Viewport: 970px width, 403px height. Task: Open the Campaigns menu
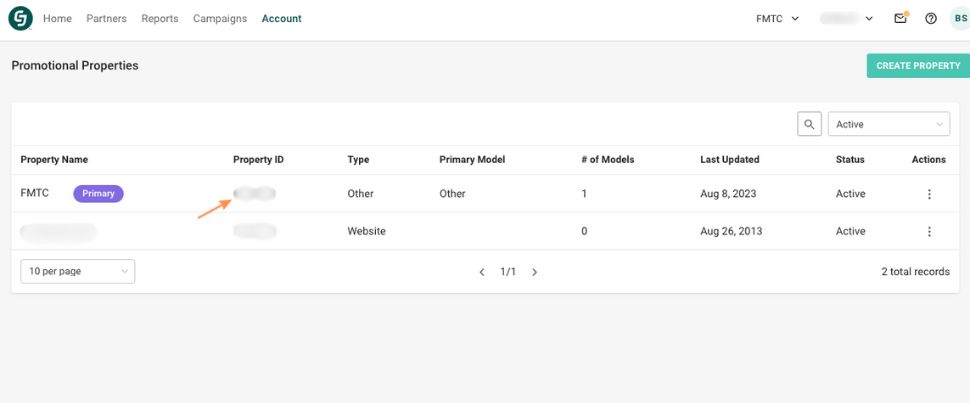coord(220,18)
